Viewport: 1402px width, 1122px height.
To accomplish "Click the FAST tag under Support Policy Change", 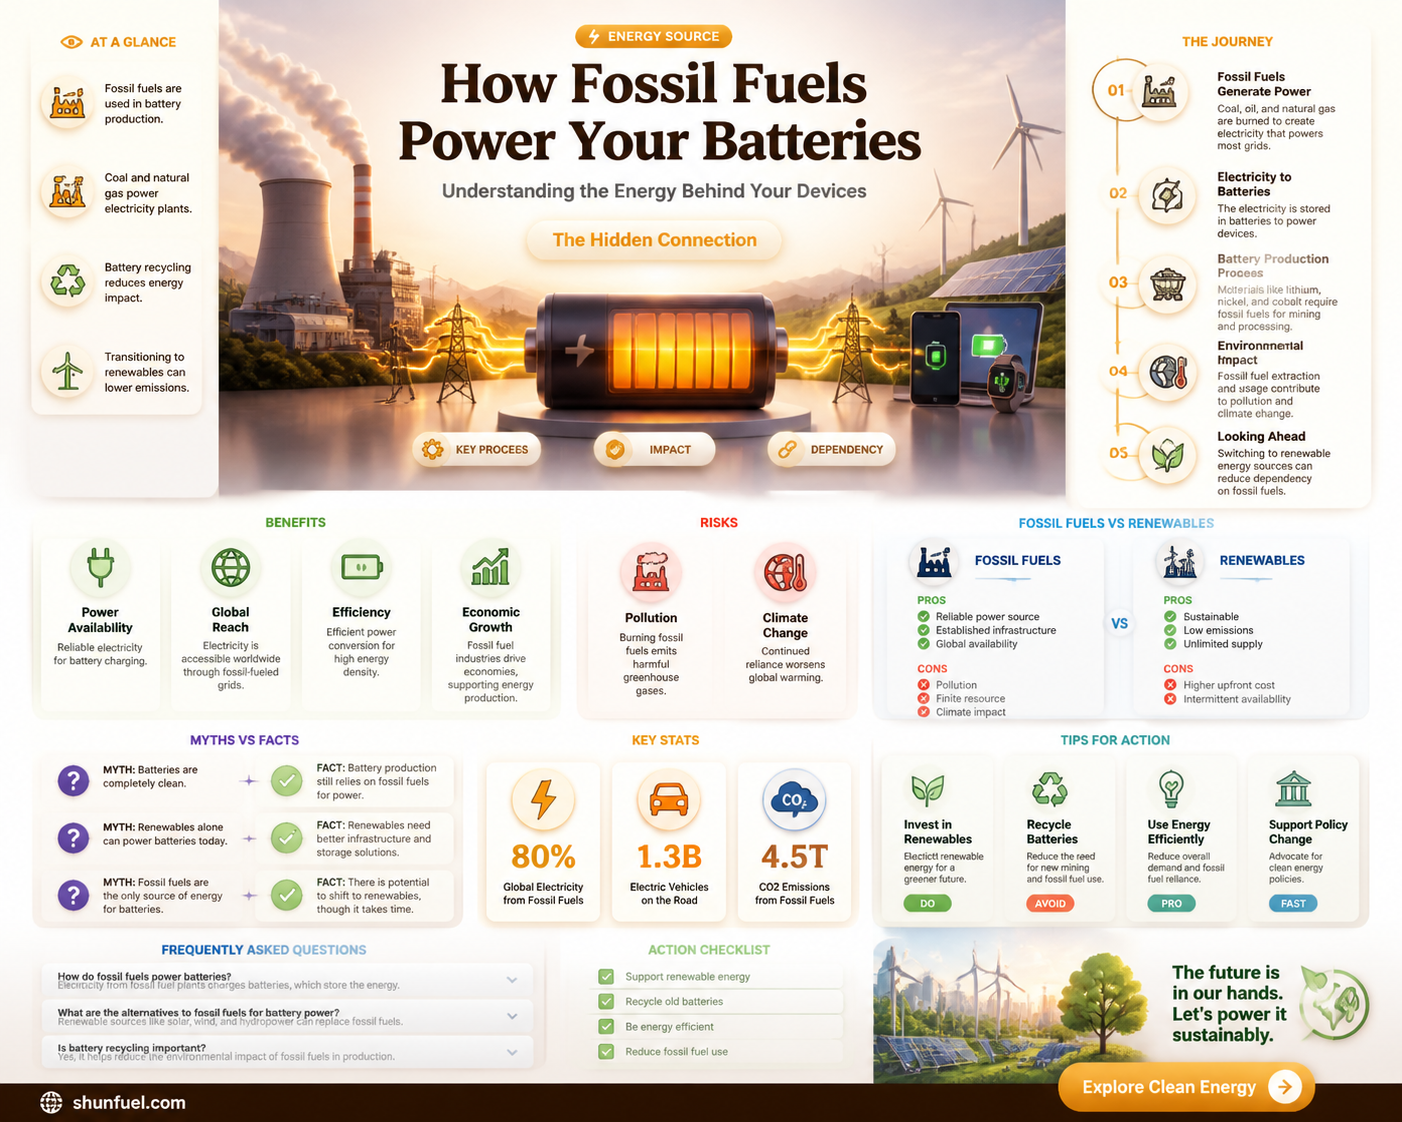I will 1293,903.
